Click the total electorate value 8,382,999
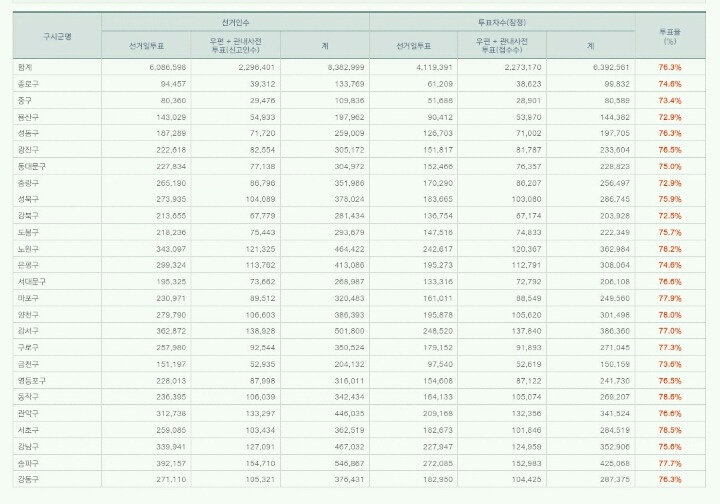 point(346,67)
